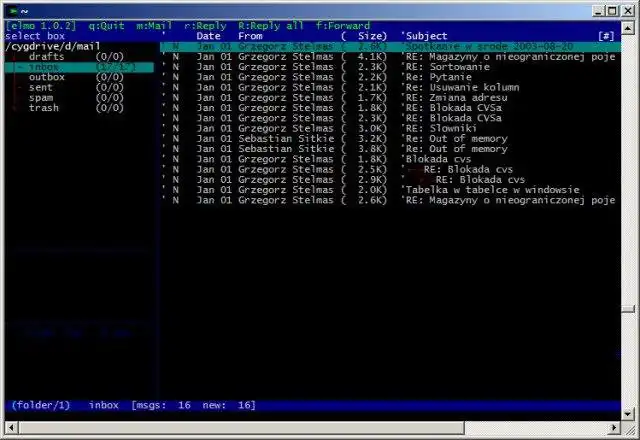Open the terminal window system menu icon
The width and height of the screenshot is (640, 440).
point(13,11)
